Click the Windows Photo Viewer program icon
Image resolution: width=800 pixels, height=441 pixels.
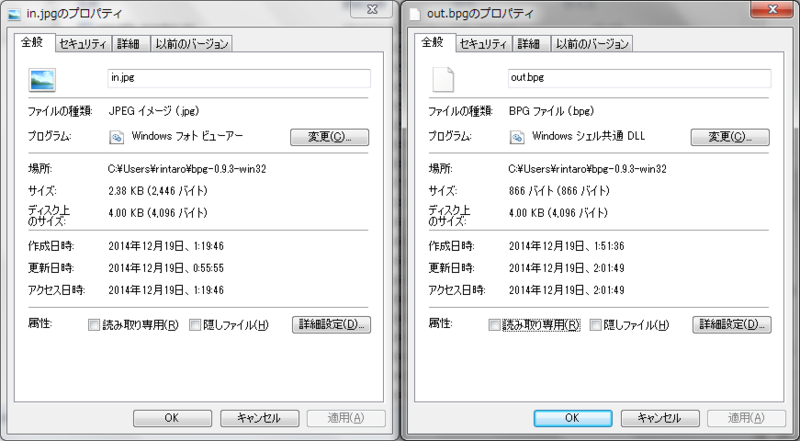116,137
